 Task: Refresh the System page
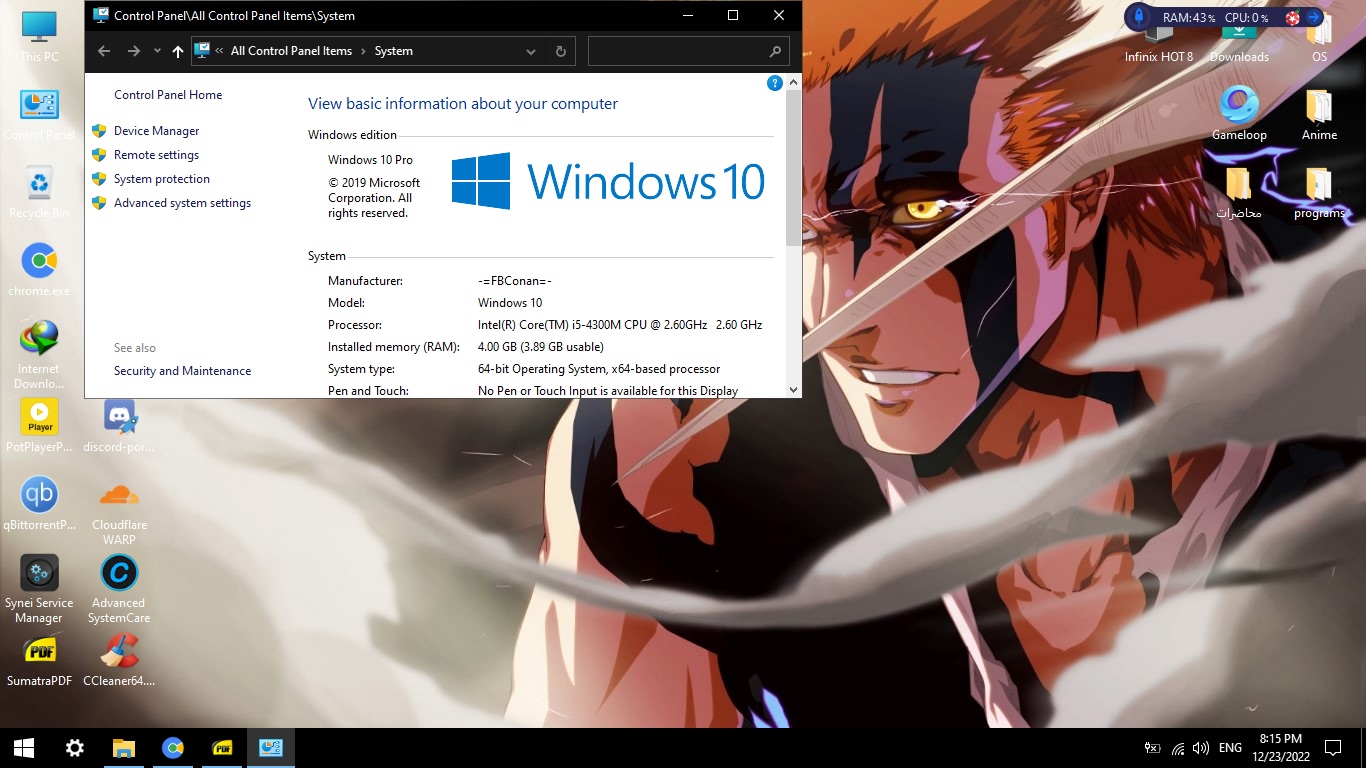click(561, 51)
